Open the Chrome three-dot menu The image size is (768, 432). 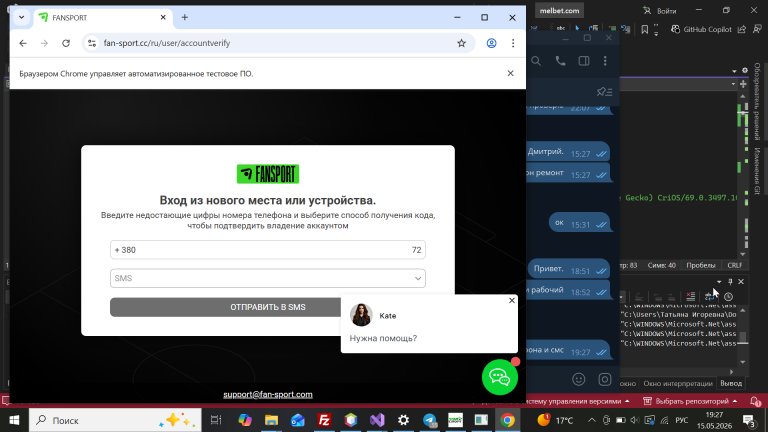(513, 43)
